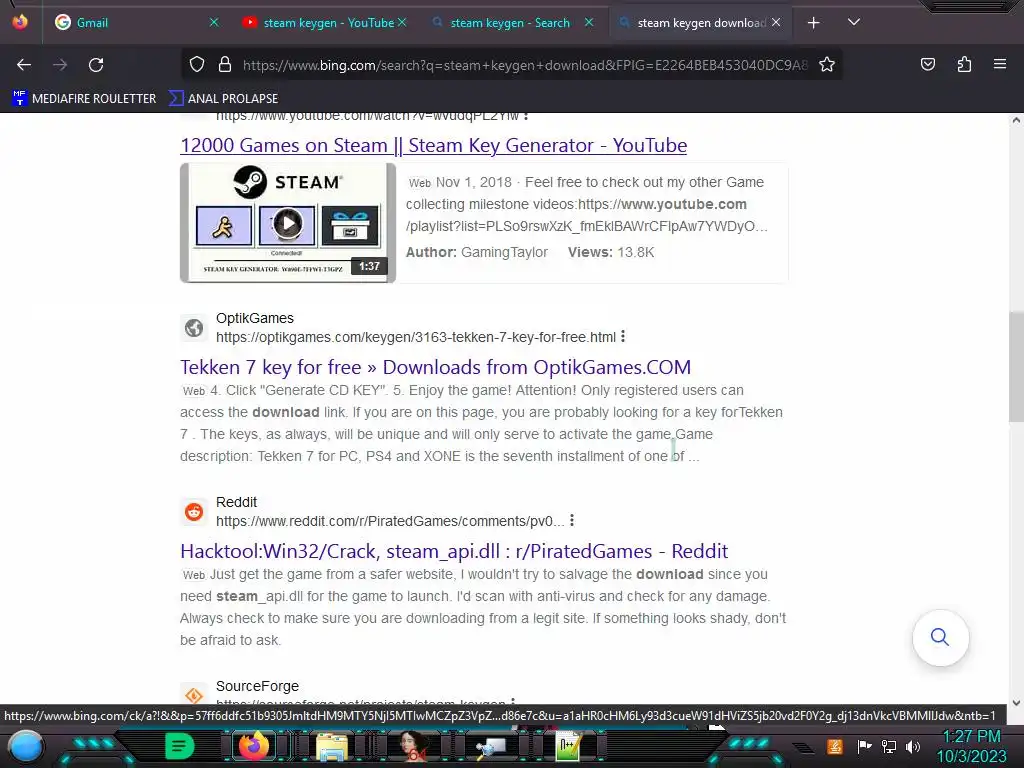1024x768 pixels.
Task: Open MEDIAFIRE ROULETTER bookmark
Action: tap(84, 99)
